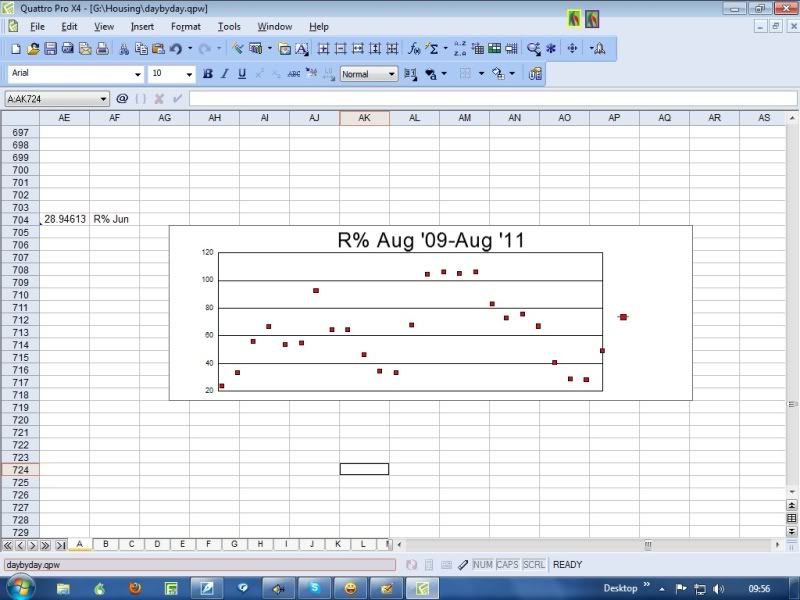Click the Print icon in toolbar
The image size is (800, 600).
pos(103,48)
